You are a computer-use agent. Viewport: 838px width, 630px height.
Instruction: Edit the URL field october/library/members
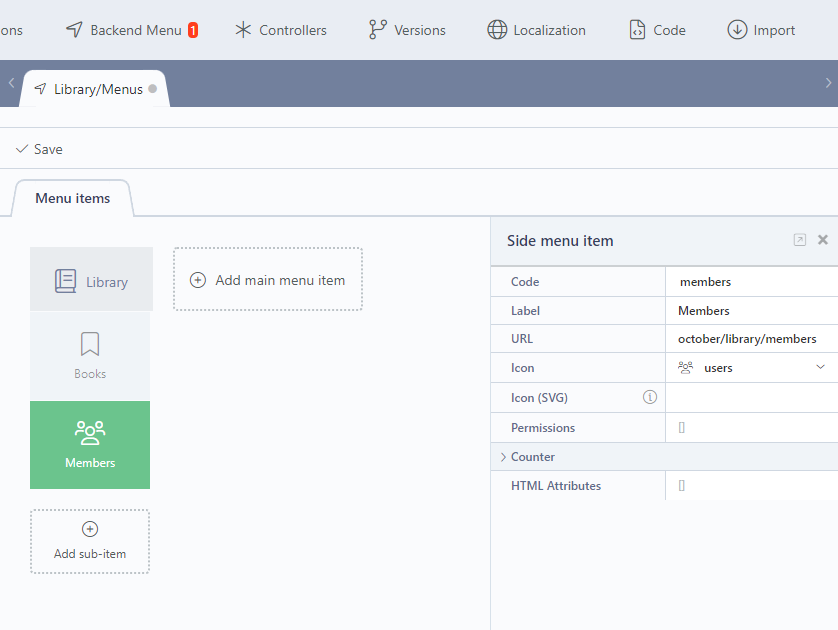click(751, 339)
